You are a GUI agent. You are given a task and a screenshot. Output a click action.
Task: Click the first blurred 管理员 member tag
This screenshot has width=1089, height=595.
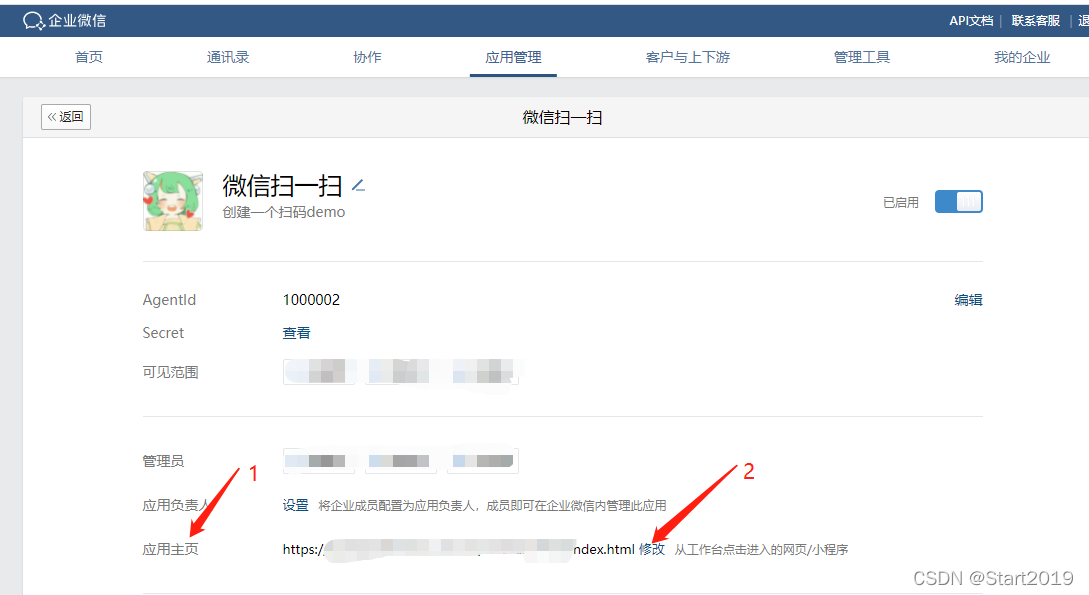(318, 460)
